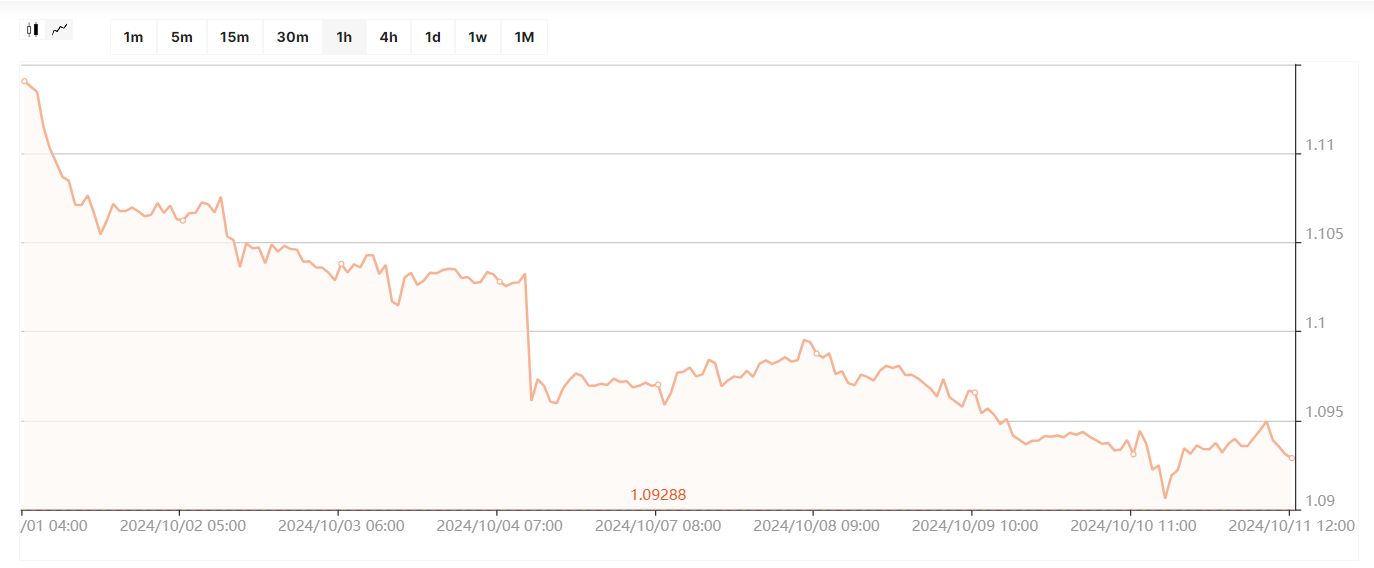The height and width of the screenshot is (568, 1374).
Task: Click the 1.09 price axis label
Action: (1320, 501)
